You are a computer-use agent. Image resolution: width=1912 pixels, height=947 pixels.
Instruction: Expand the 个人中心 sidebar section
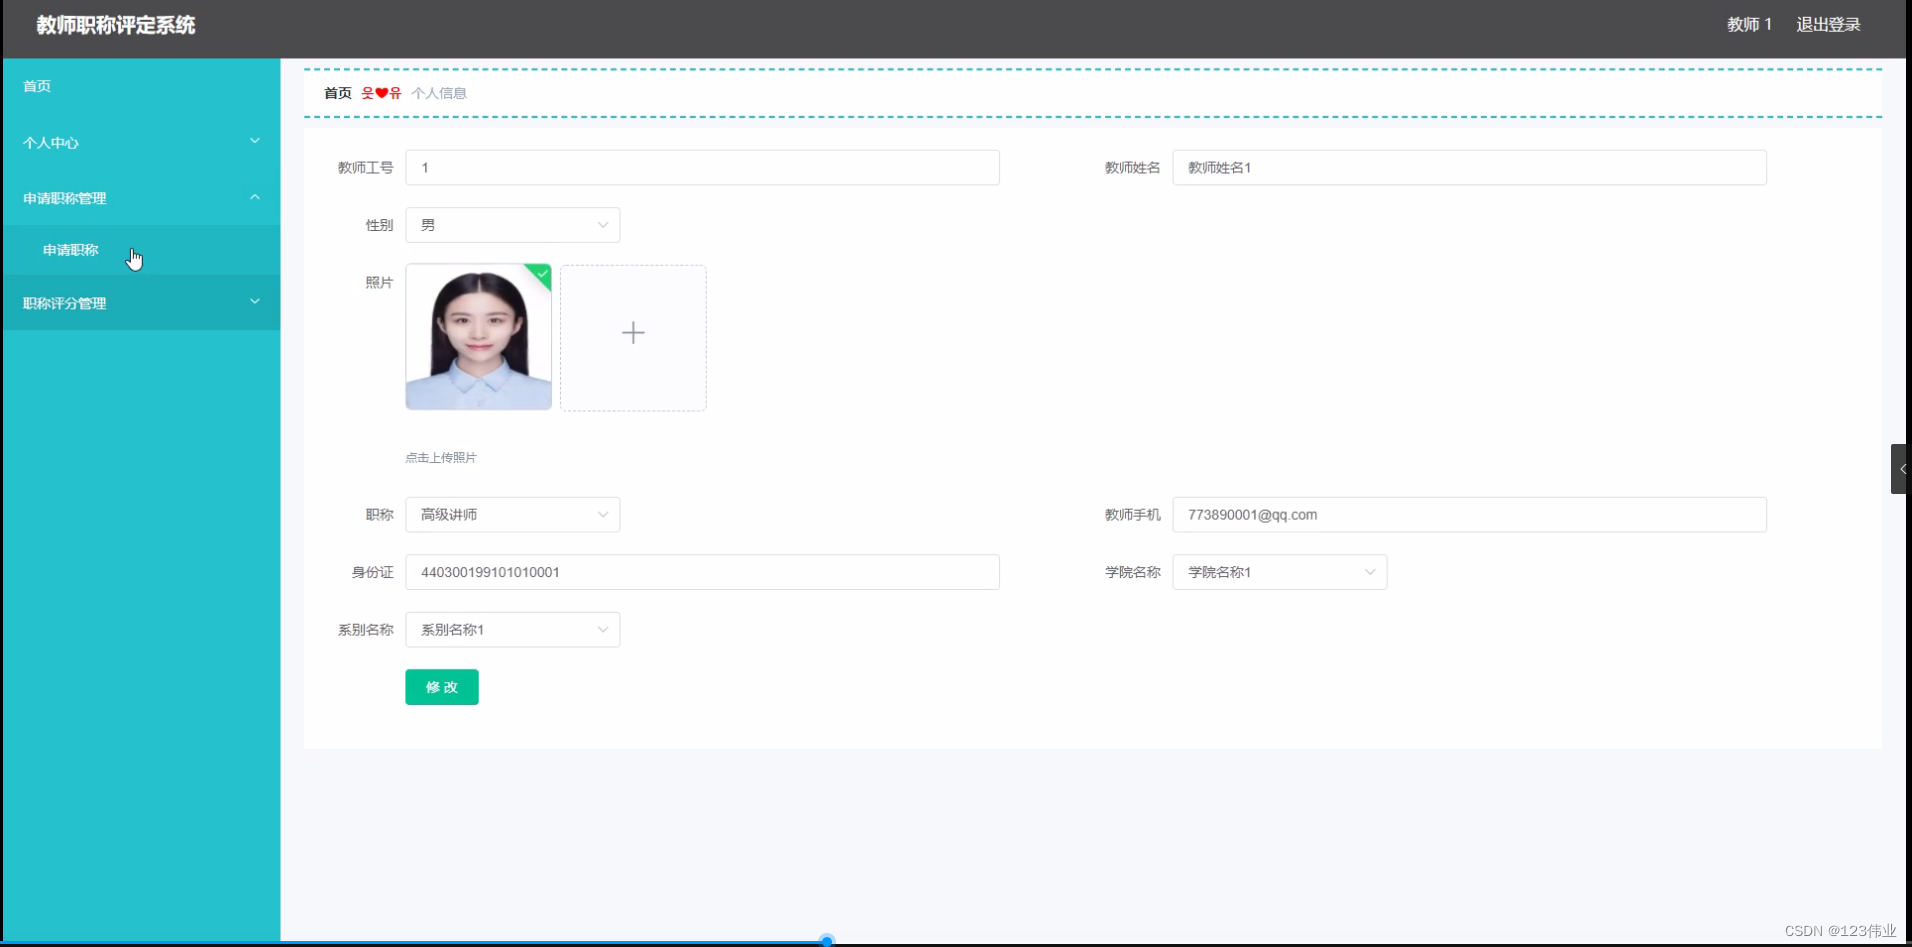pos(140,142)
